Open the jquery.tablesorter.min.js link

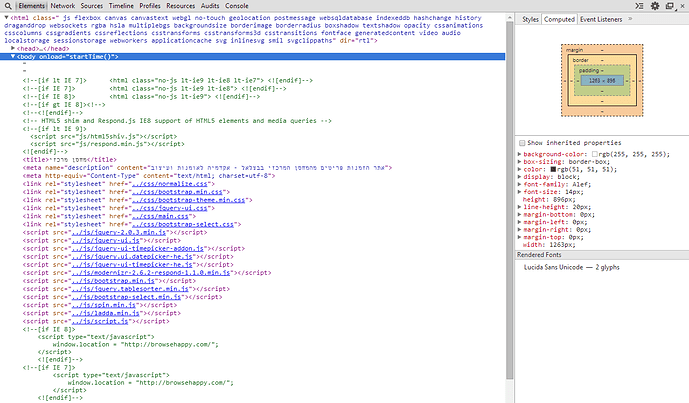[x=130, y=289]
